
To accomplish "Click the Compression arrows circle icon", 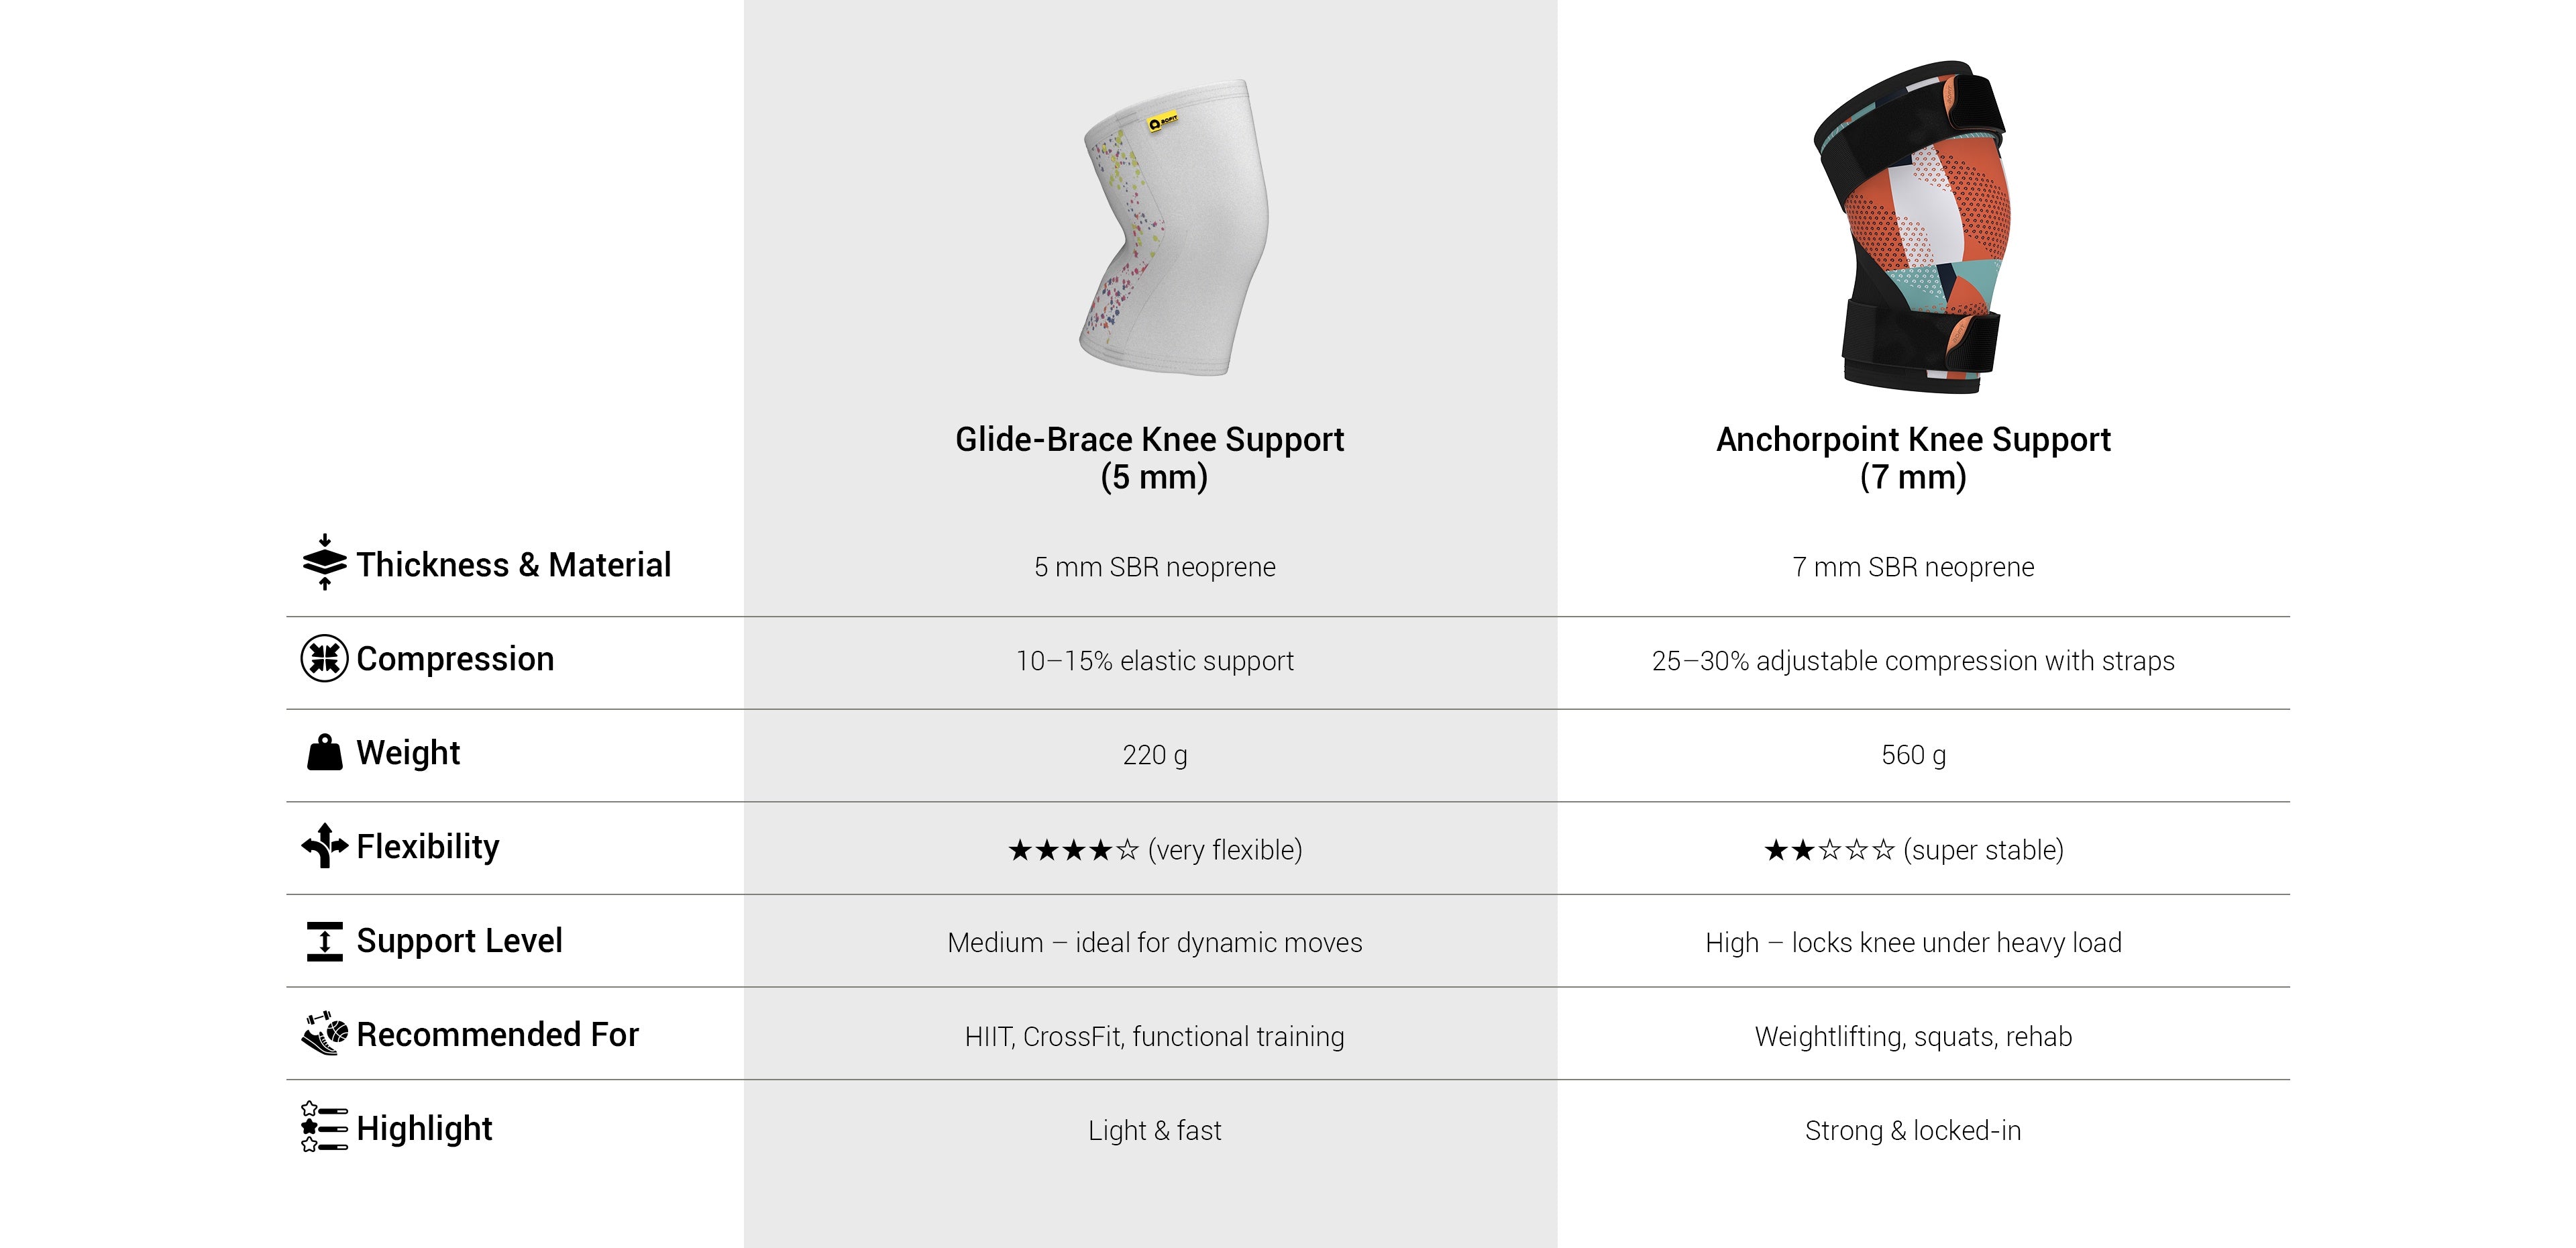I will pos(324,658).
